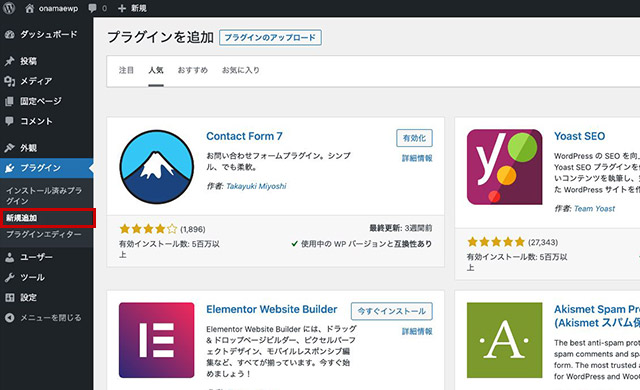Screen dimensions: 640x390
Task: Click プラグインのアップロード button
Action: point(270,38)
